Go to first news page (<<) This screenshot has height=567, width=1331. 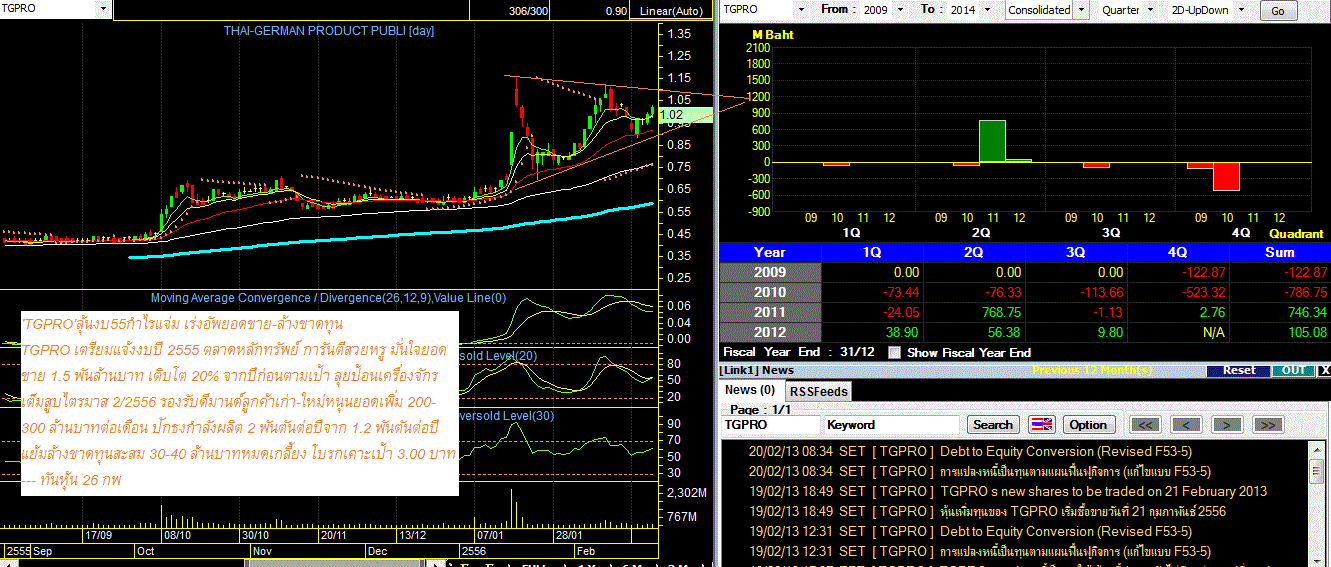coord(1146,424)
